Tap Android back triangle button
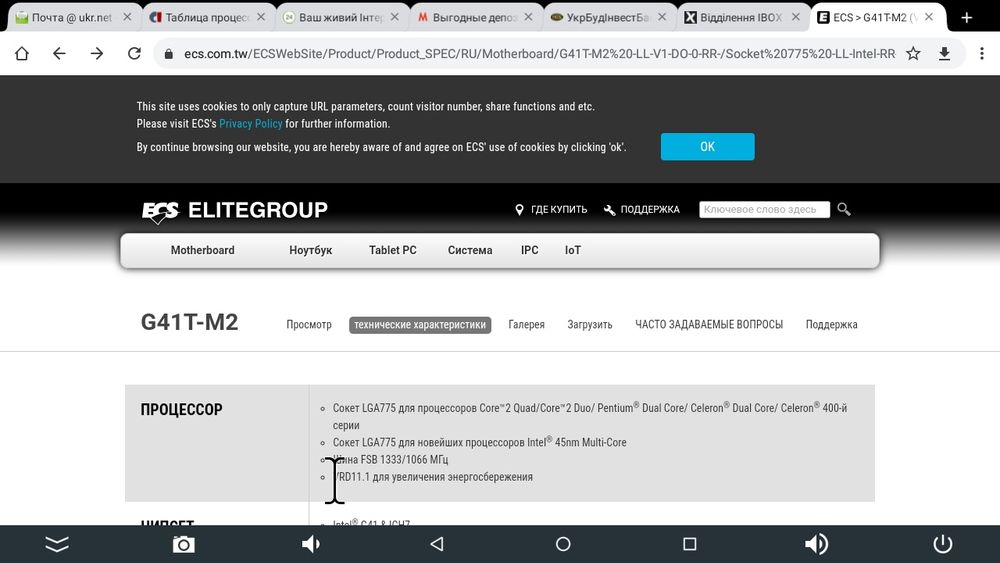The image size is (1000, 563). pyautogui.click(x=437, y=544)
